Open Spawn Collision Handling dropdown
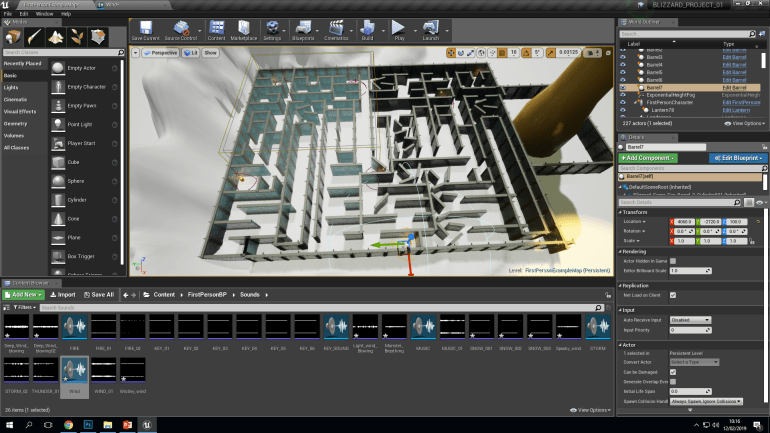The height and width of the screenshot is (433, 770). coord(706,402)
